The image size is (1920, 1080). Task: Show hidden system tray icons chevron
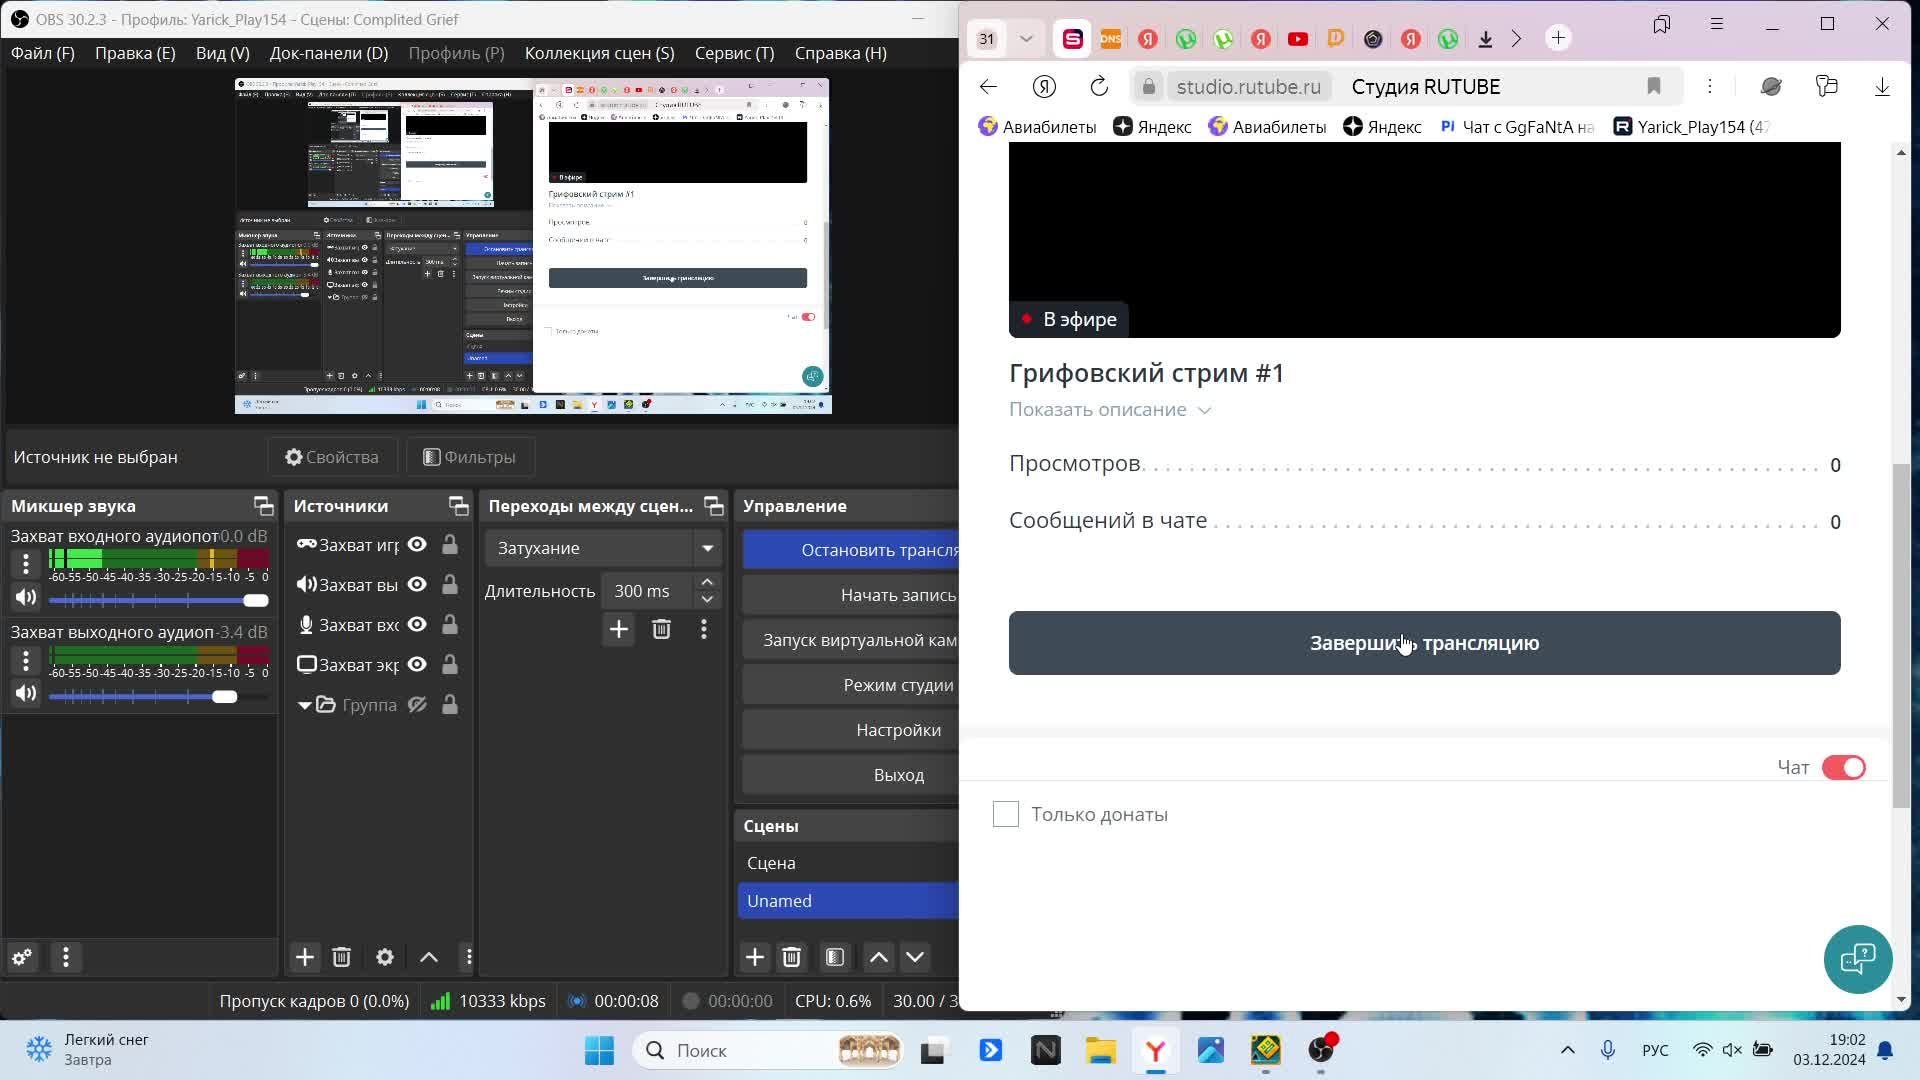tap(1568, 1050)
